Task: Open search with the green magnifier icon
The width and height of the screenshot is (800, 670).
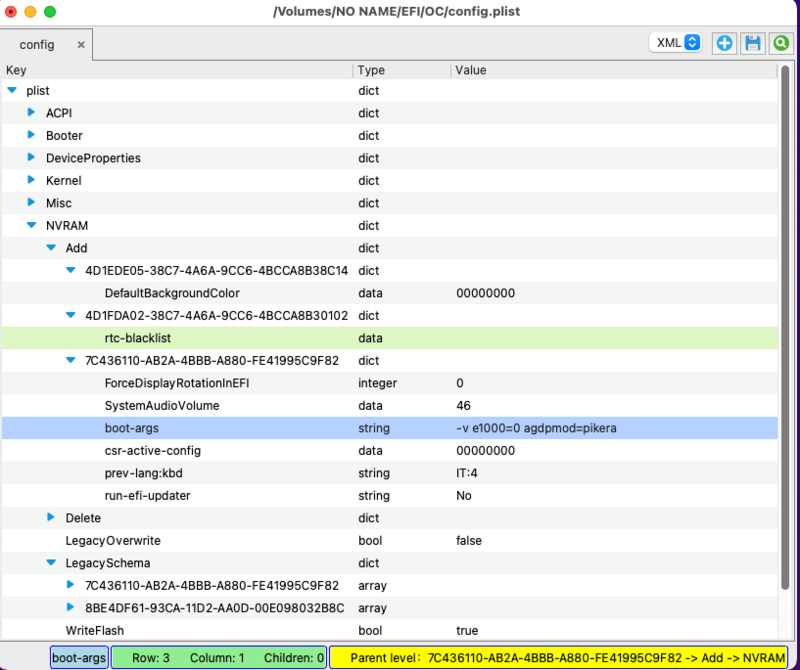Action: click(x=779, y=43)
